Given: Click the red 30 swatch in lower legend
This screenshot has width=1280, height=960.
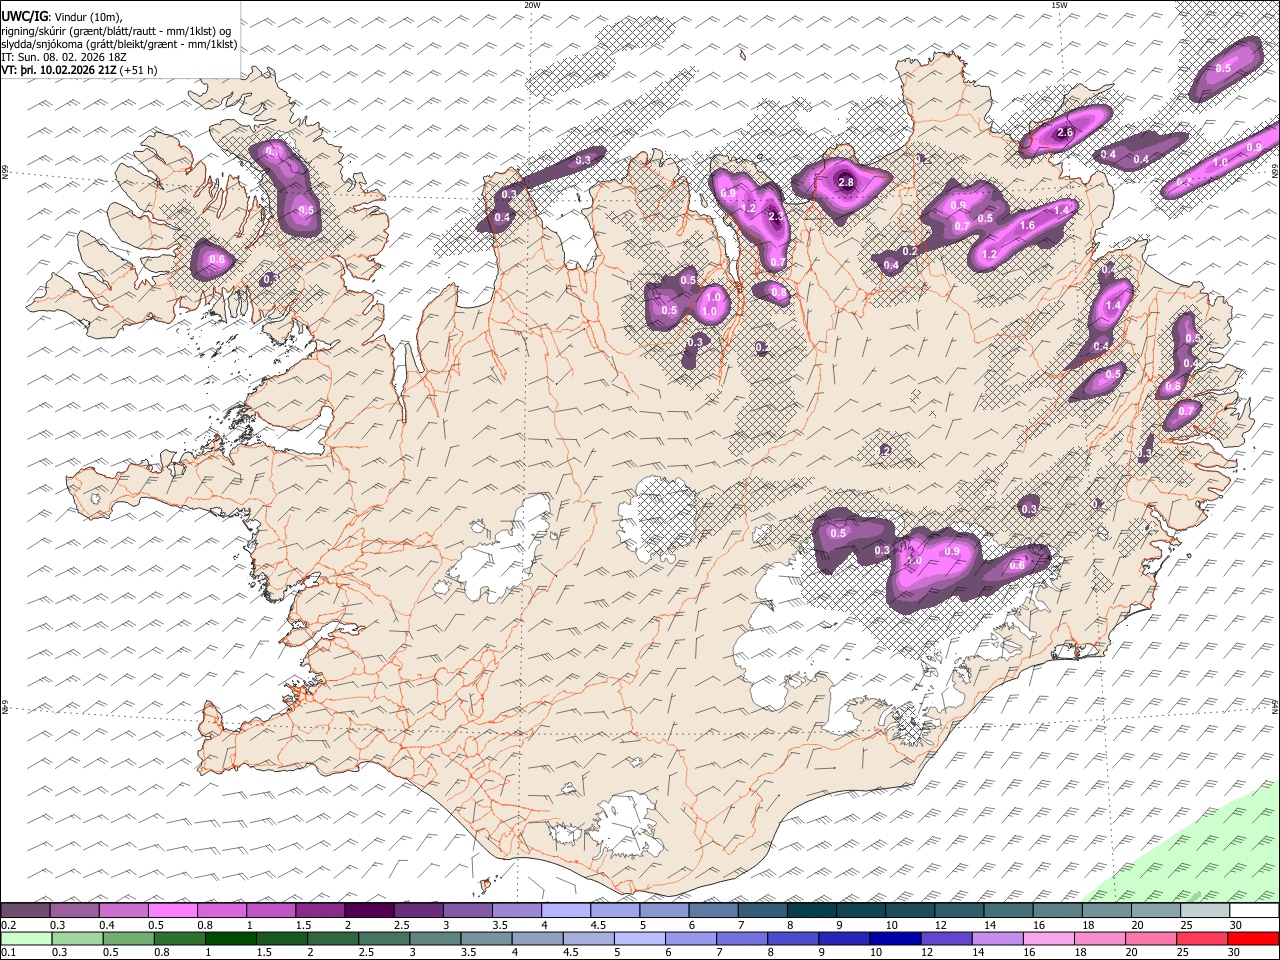Looking at the screenshot, I should tap(1253, 938).
